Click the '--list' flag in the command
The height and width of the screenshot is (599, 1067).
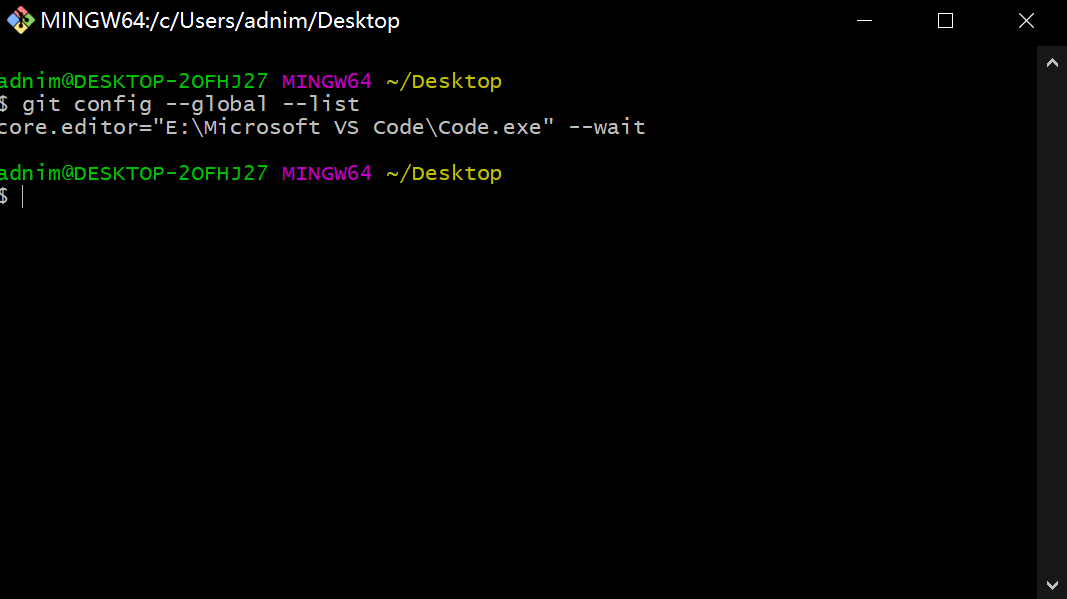point(321,104)
